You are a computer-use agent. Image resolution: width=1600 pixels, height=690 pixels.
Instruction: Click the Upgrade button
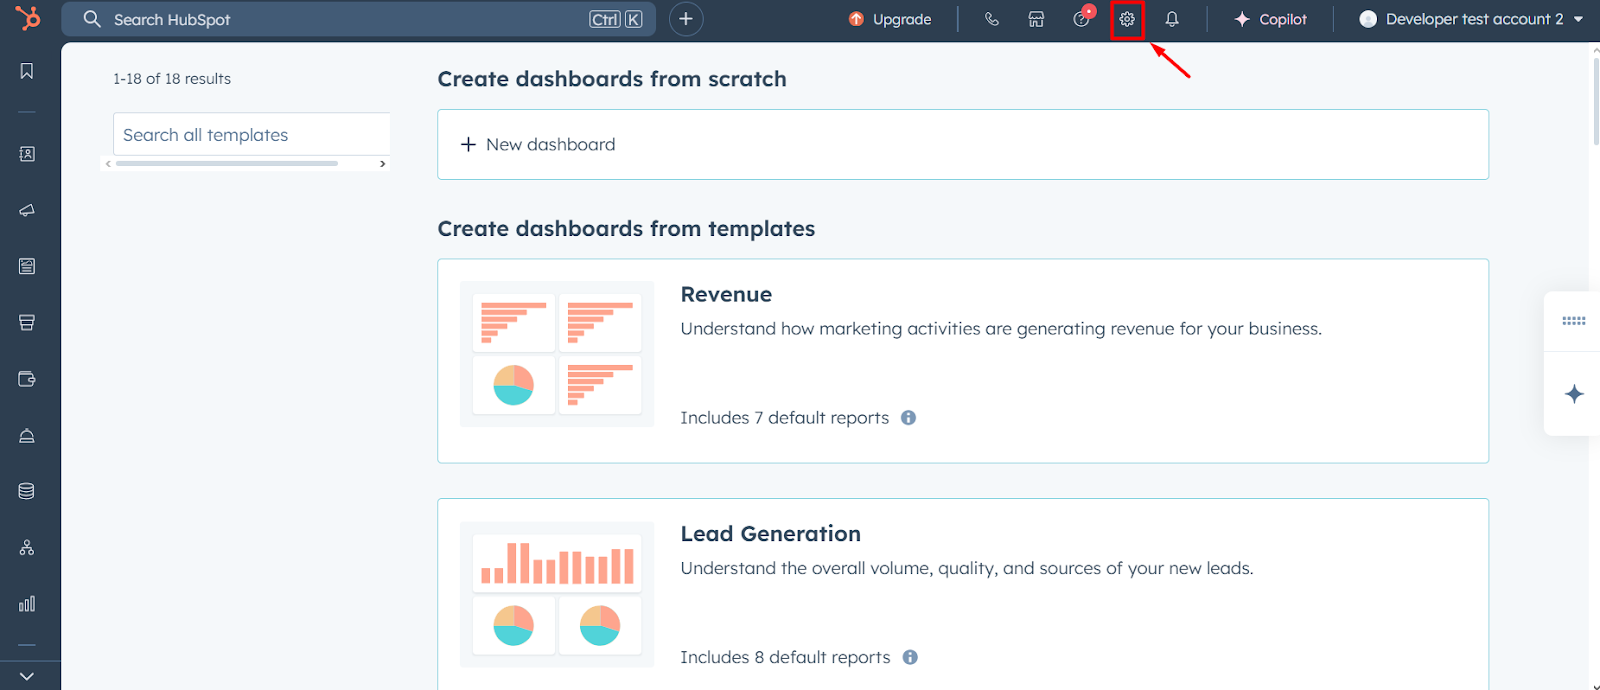pyautogui.click(x=890, y=19)
